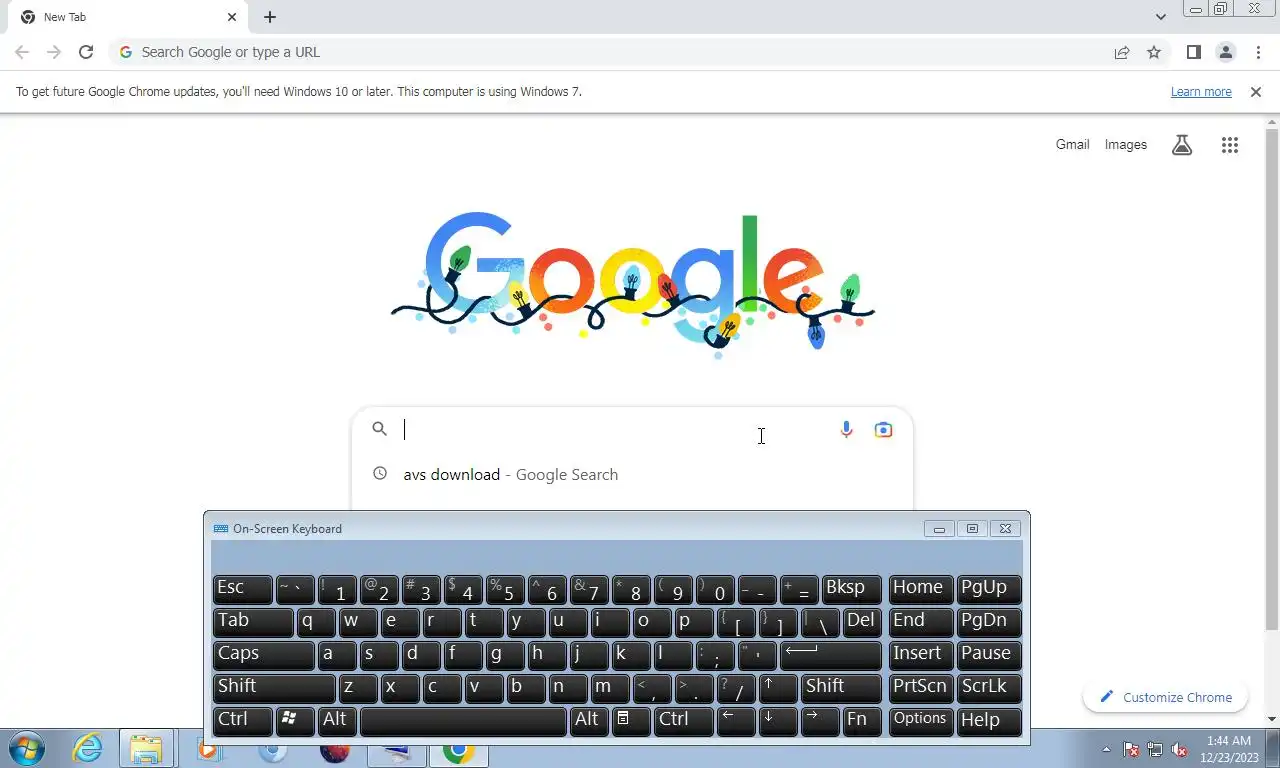
Task: Toggle the right Shift key
Action: pyautogui.click(x=840, y=688)
